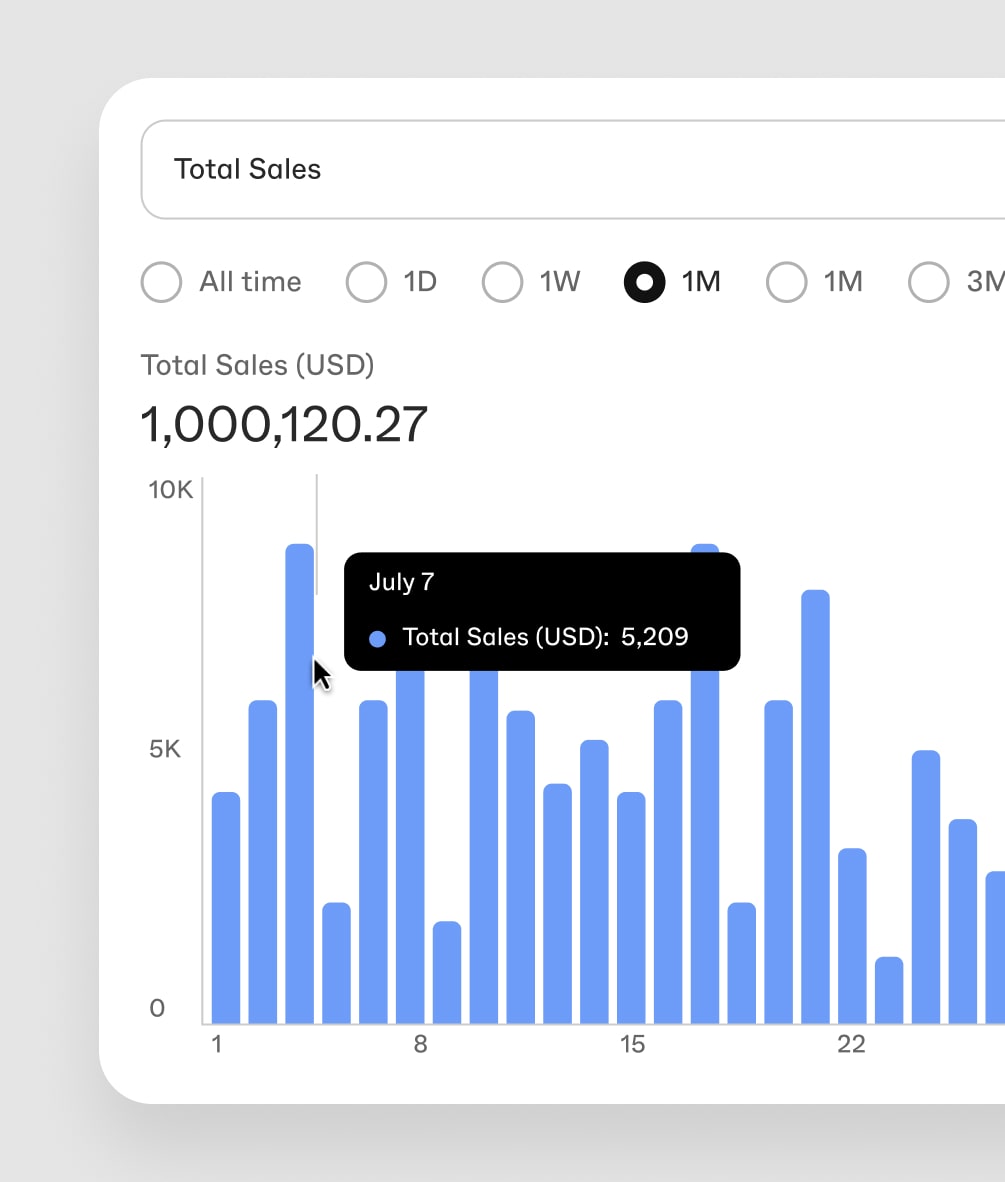This screenshot has width=1005, height=1182.
Task: Click the first bar above x-axis label 1
Action: pos(226,908)
